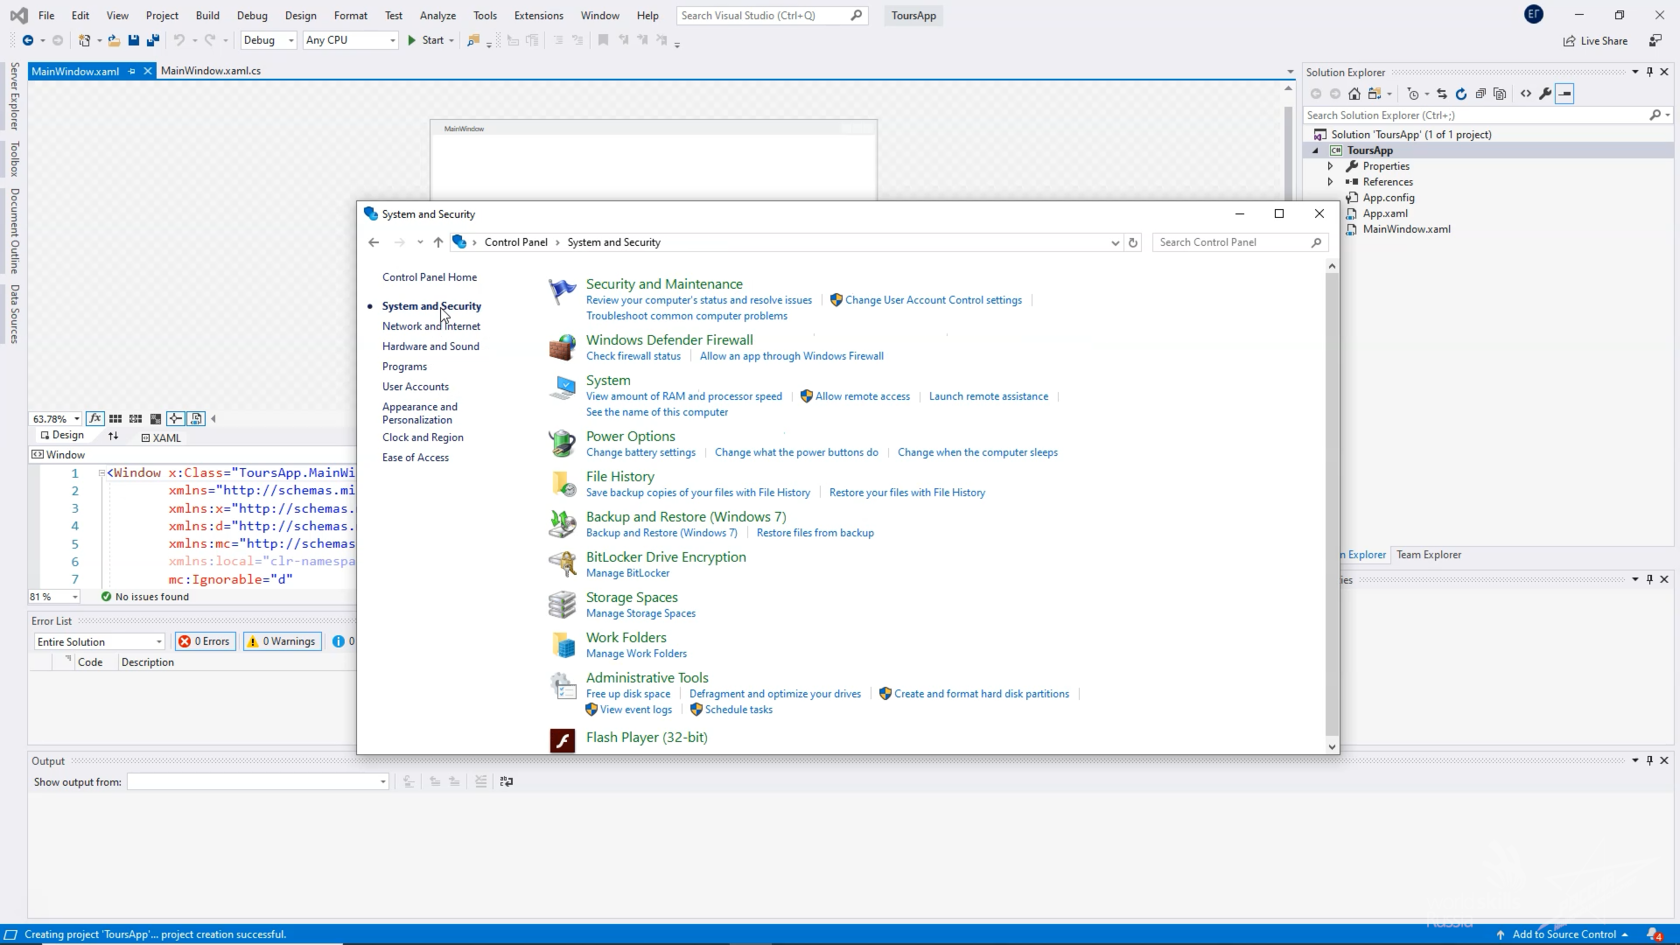The height and width of the screenshot is (945, 1680).
Task: Toggle snapping to snaplines button
Action: tap(175, 418)
